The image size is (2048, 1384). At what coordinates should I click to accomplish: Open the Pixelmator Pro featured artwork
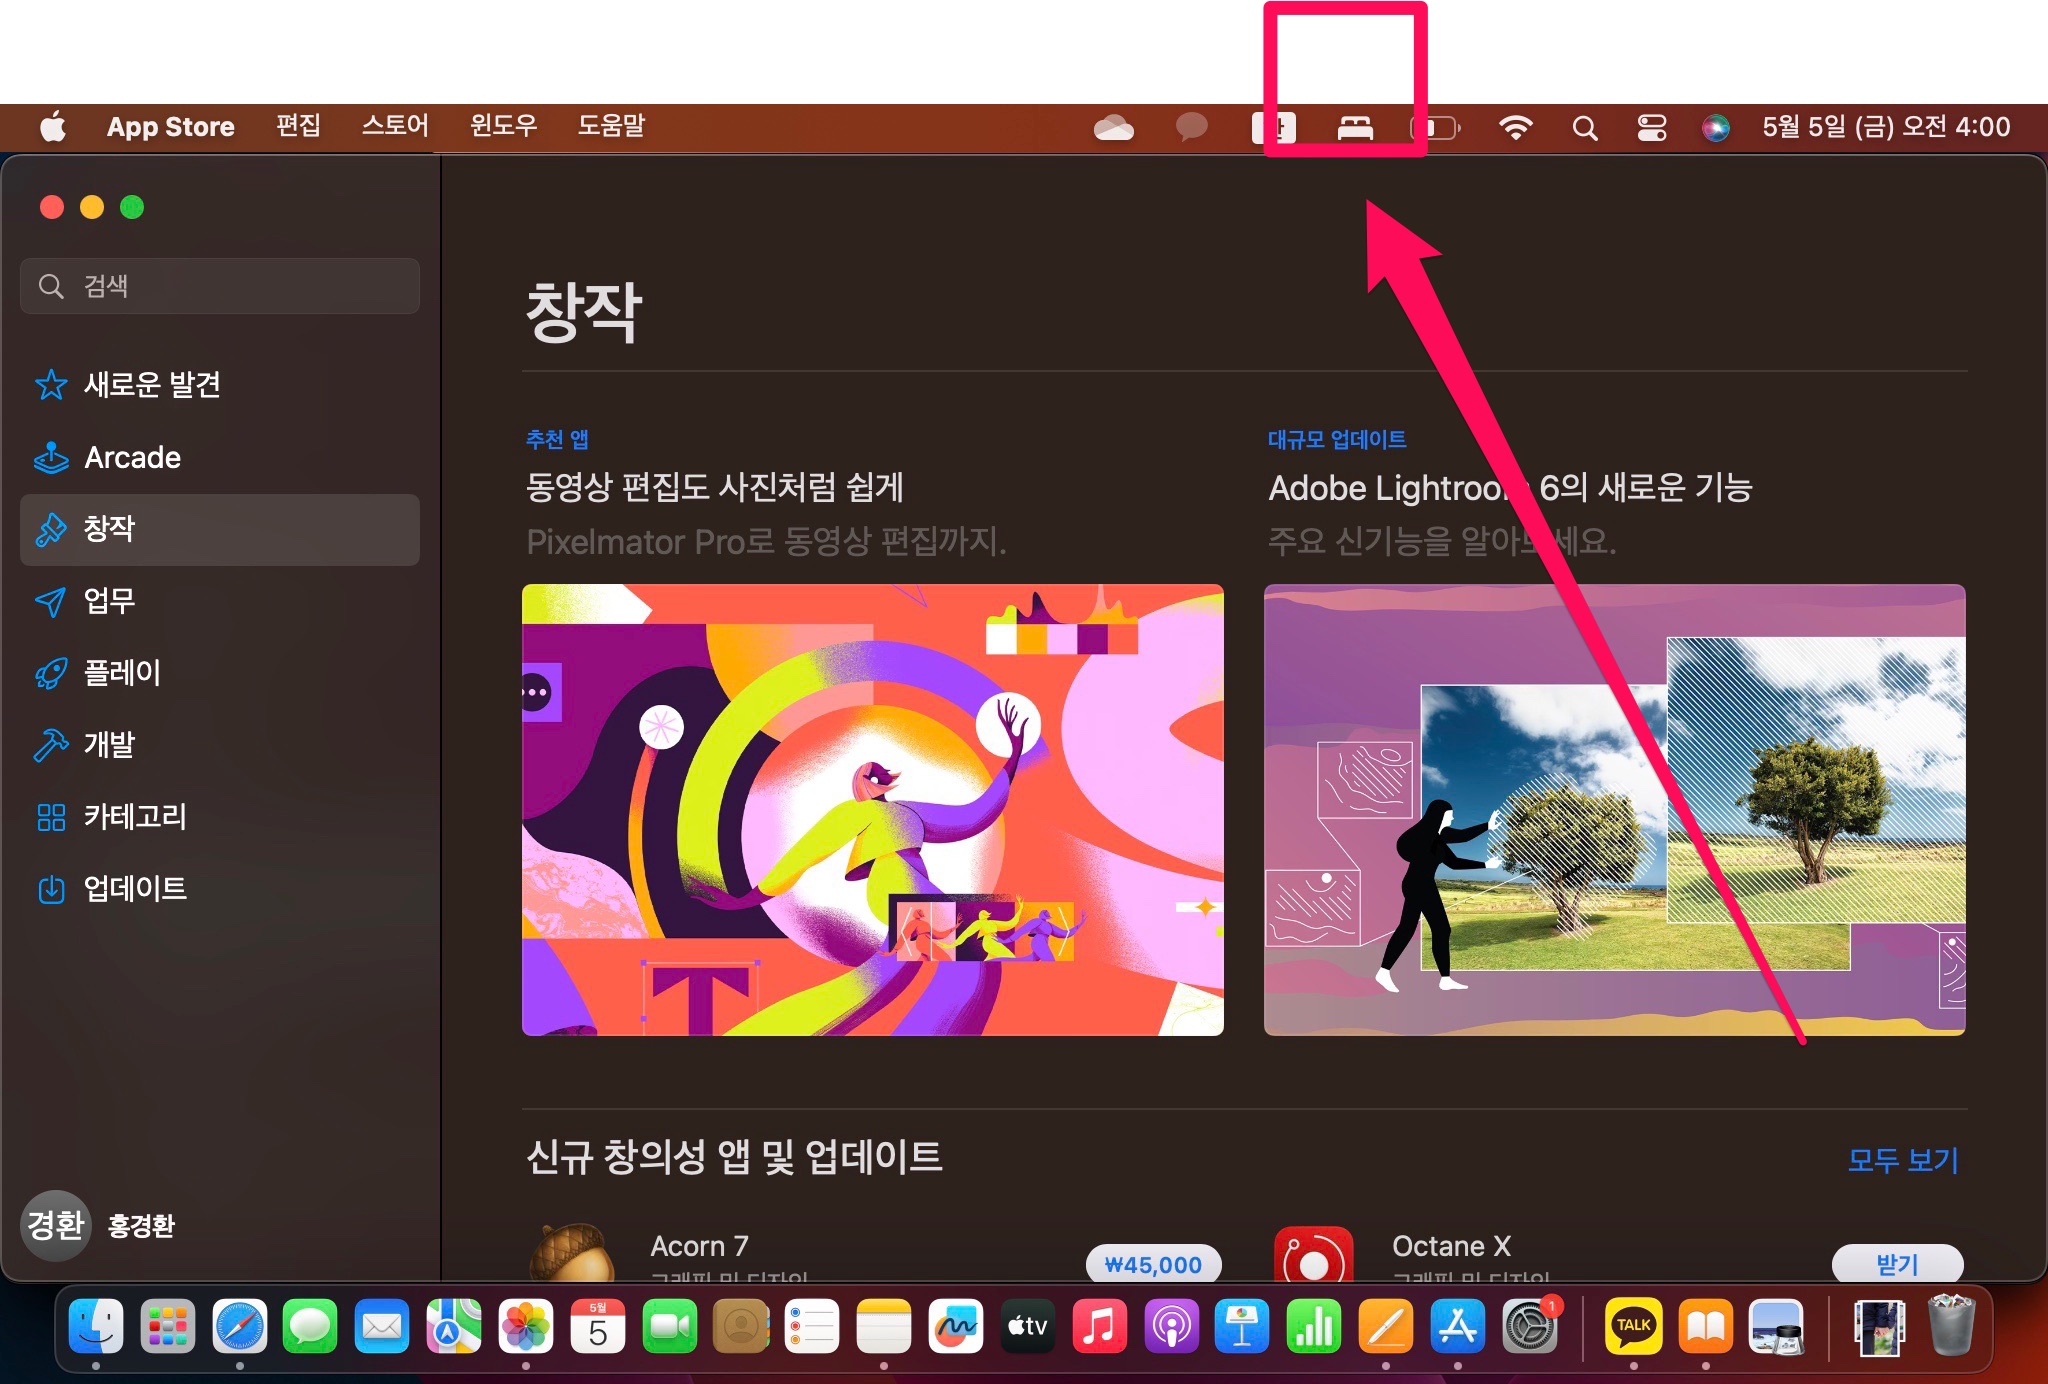[872, 809]
